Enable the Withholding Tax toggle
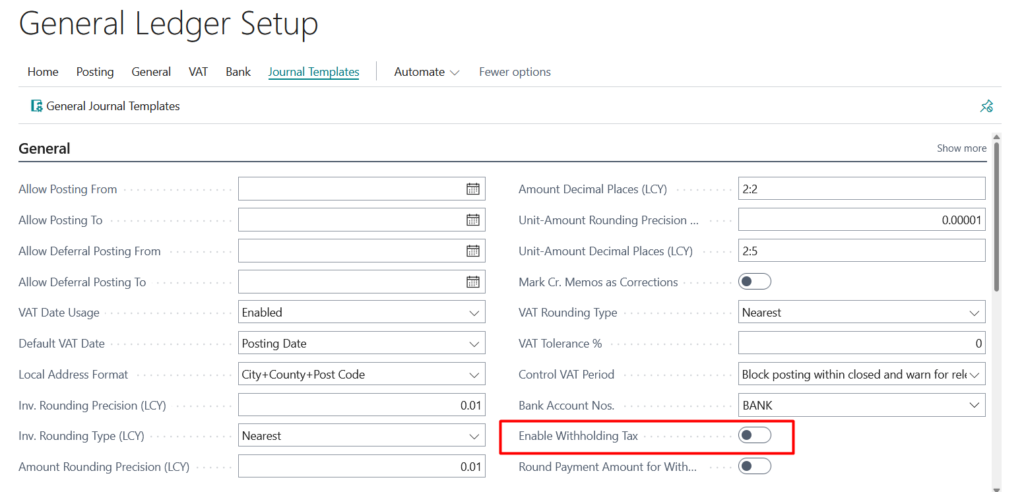Image resolution: width=1024 pixels, height=492 pixels. point(754,435)
